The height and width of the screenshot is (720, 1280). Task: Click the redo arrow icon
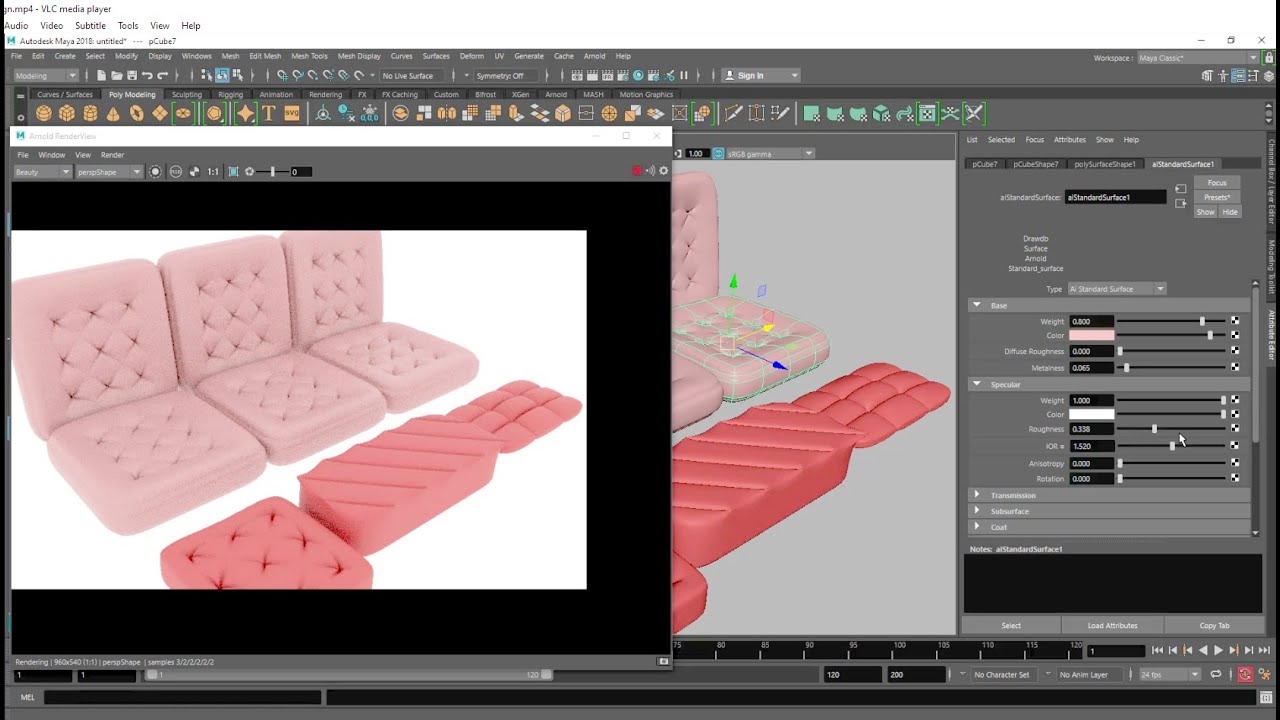(162, 75)
